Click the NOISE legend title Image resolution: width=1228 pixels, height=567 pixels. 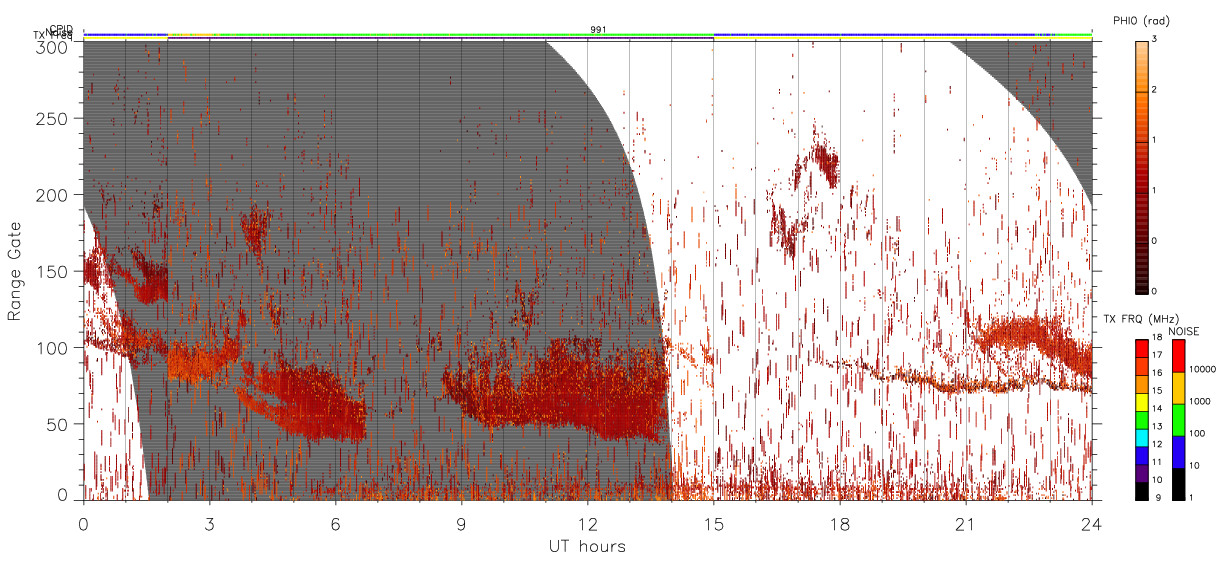pos(1184,331)
